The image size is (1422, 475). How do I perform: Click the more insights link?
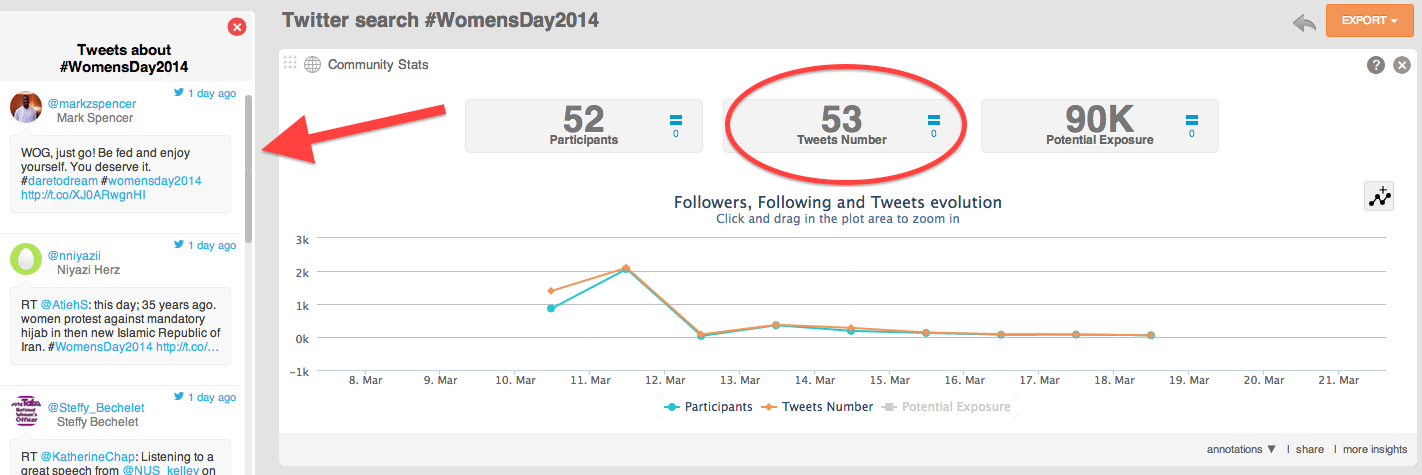click(1374, 450)
